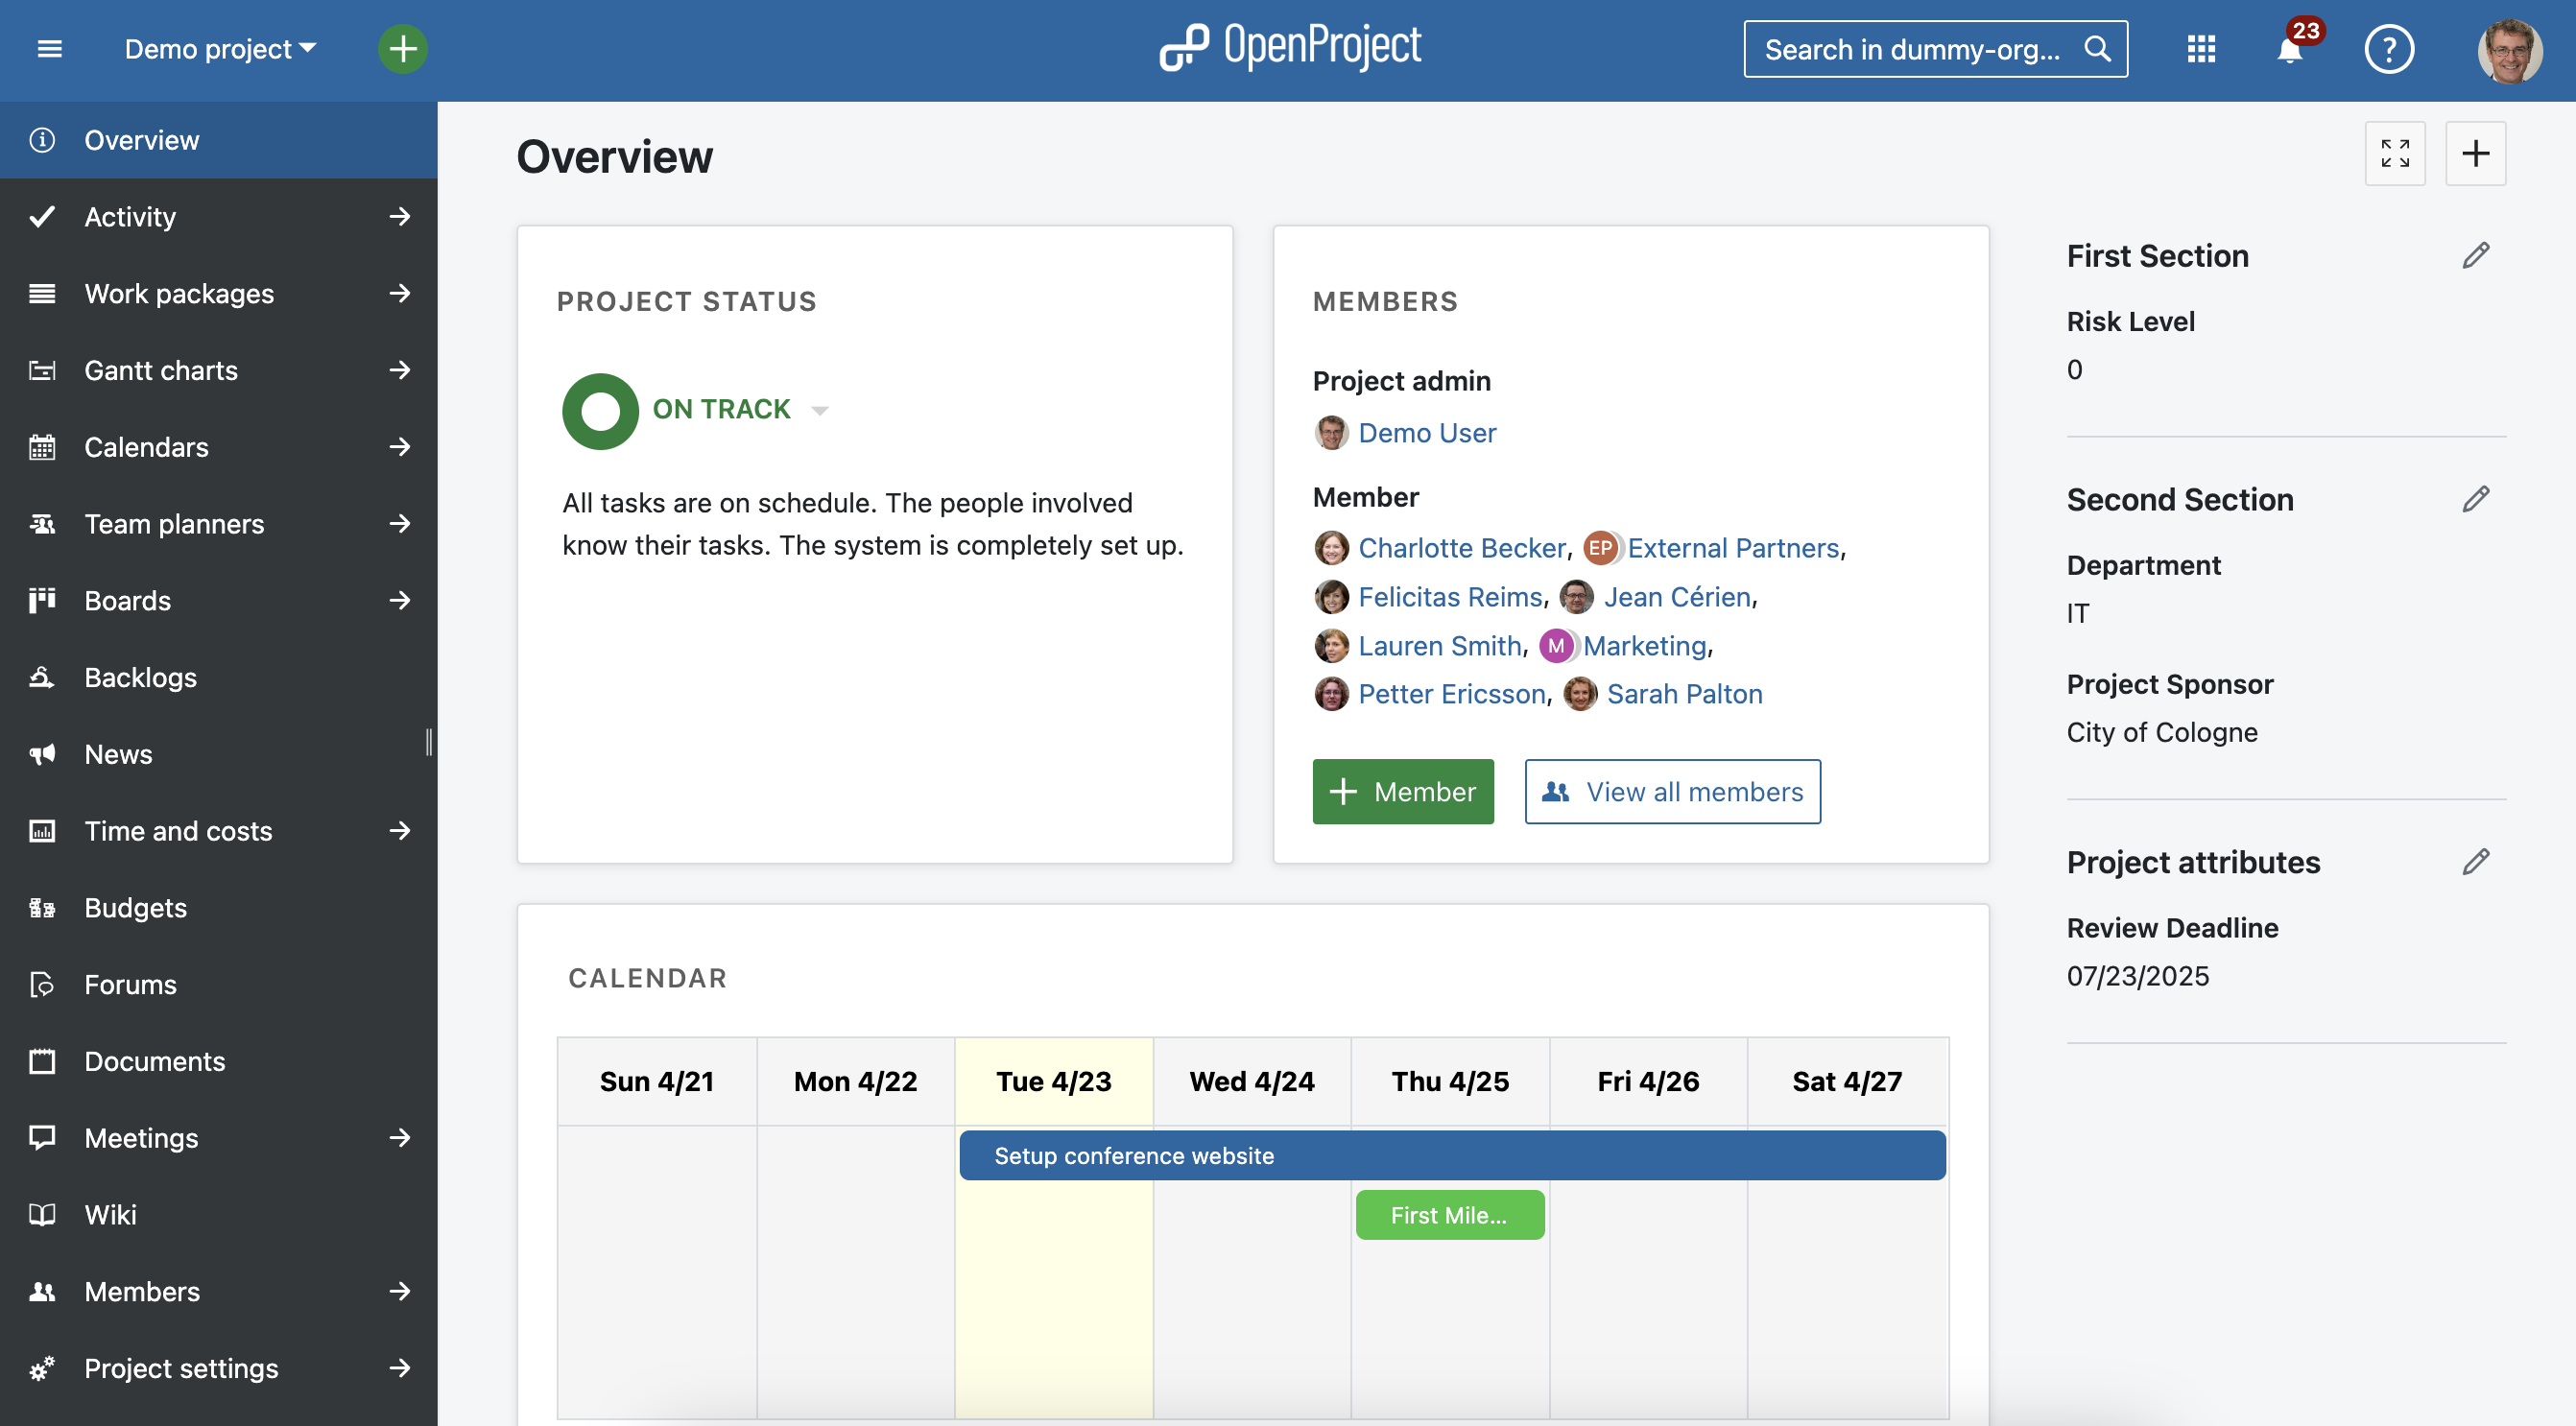2576x1426 pixels.
Task: Click the Tue 4/23 calendar header
Action: point(1054,1082)
